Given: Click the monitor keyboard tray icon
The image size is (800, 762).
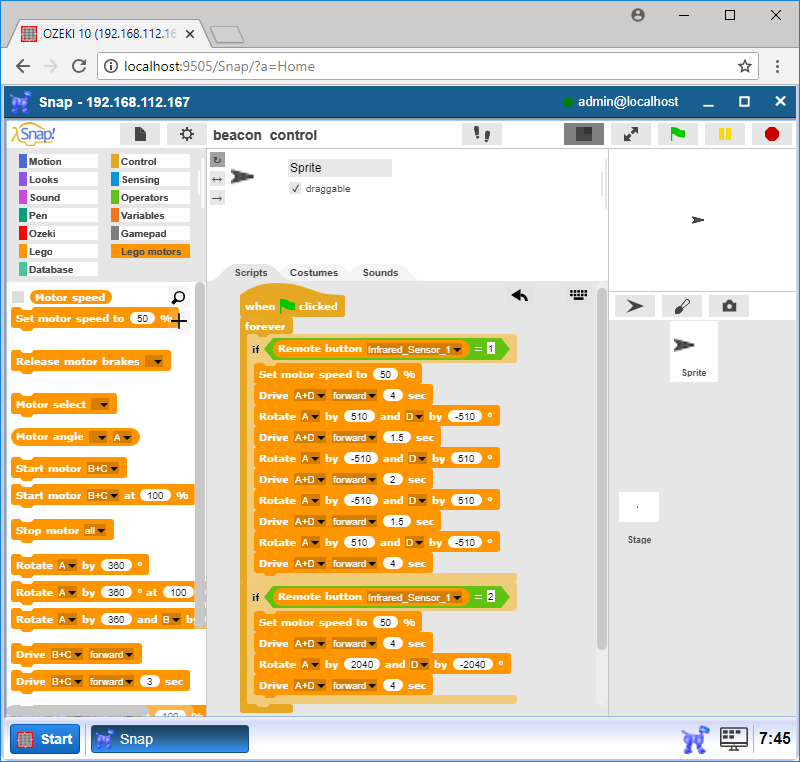Looking at the screenshot, I should [x=734, y=739].
